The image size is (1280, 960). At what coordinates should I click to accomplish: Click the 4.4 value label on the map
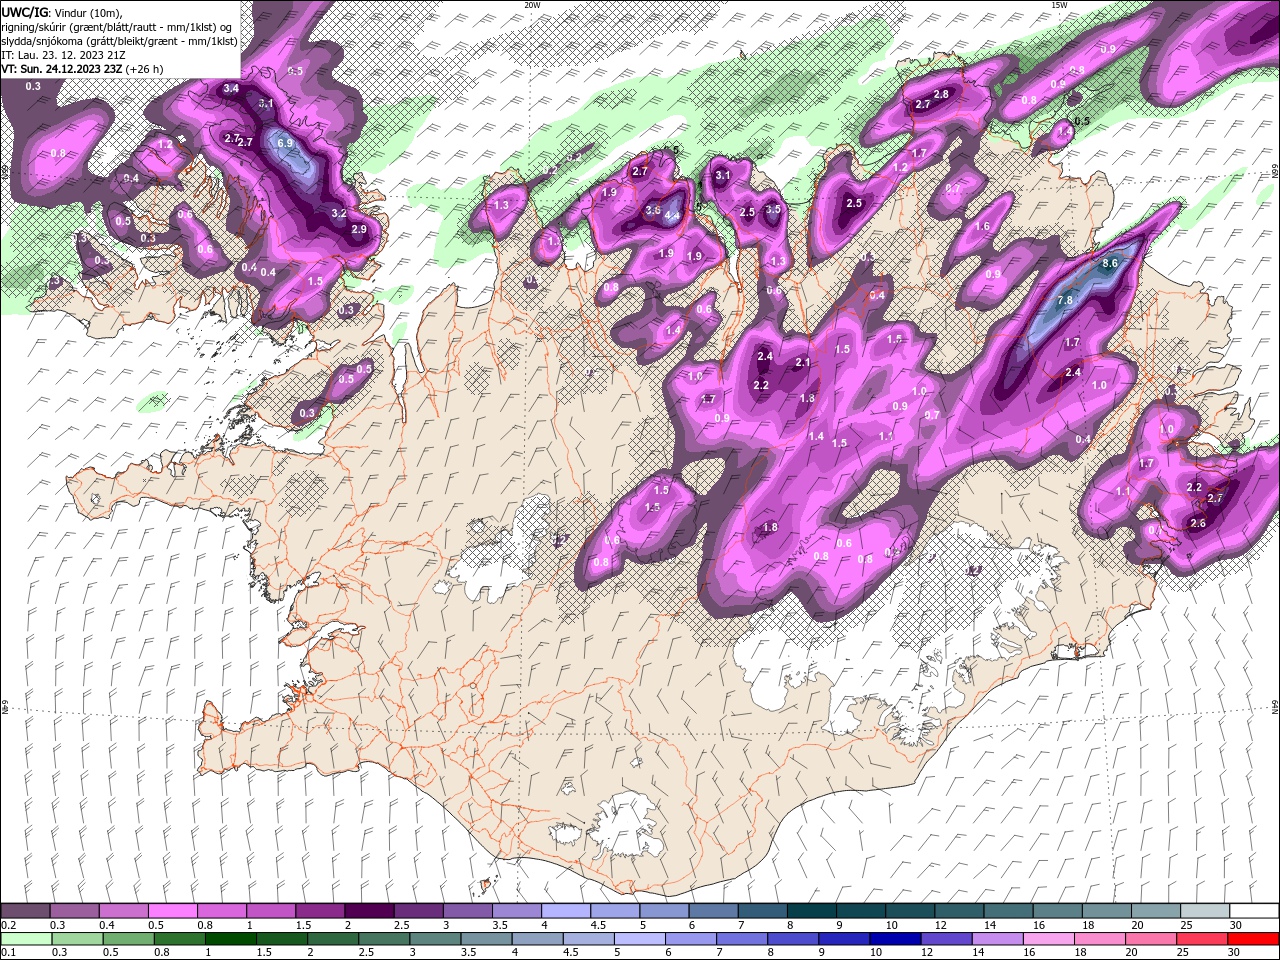click(672, 215)
